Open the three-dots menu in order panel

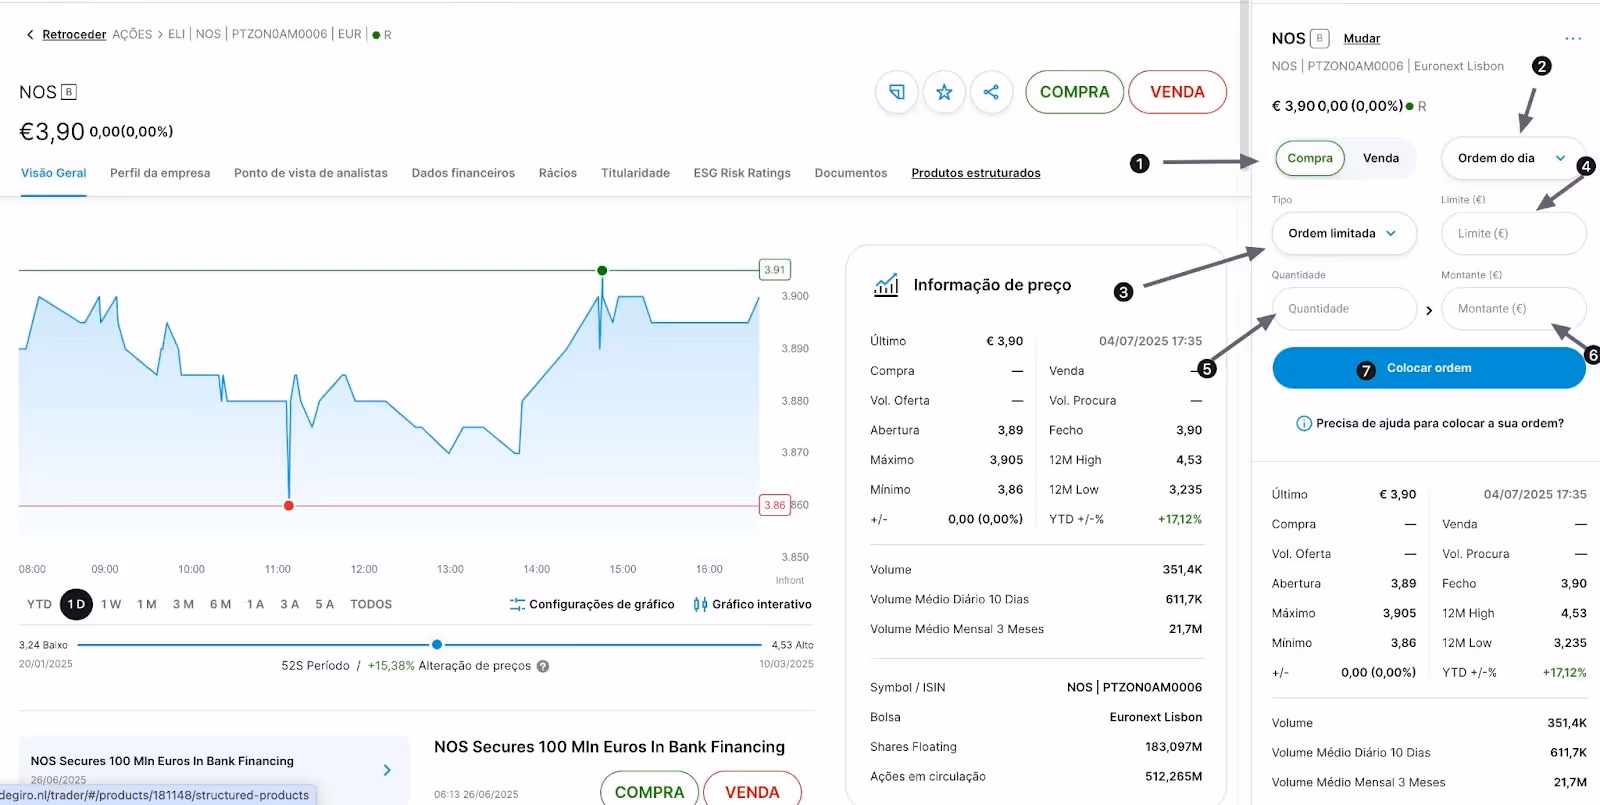(x=1573, y=39)
